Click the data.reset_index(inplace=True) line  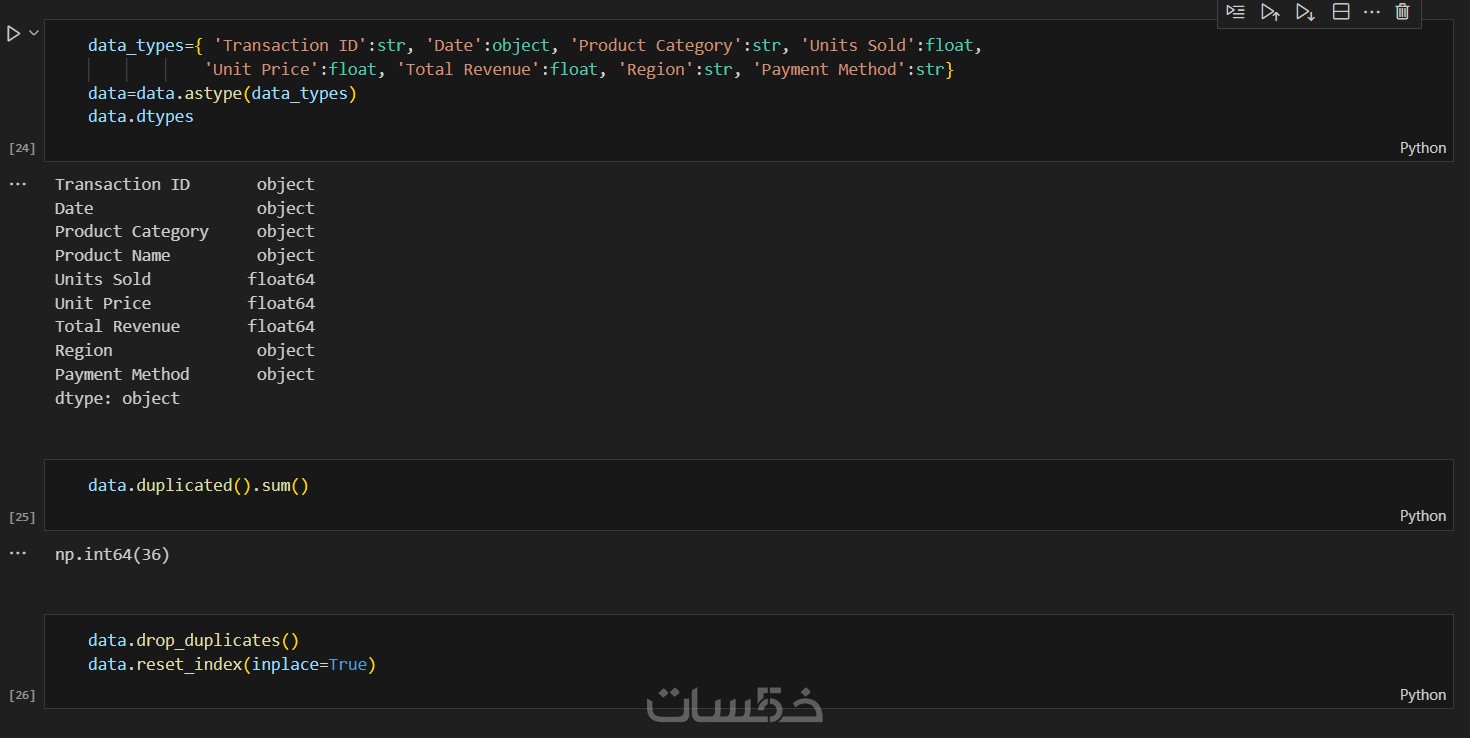(x=232, y=665)
